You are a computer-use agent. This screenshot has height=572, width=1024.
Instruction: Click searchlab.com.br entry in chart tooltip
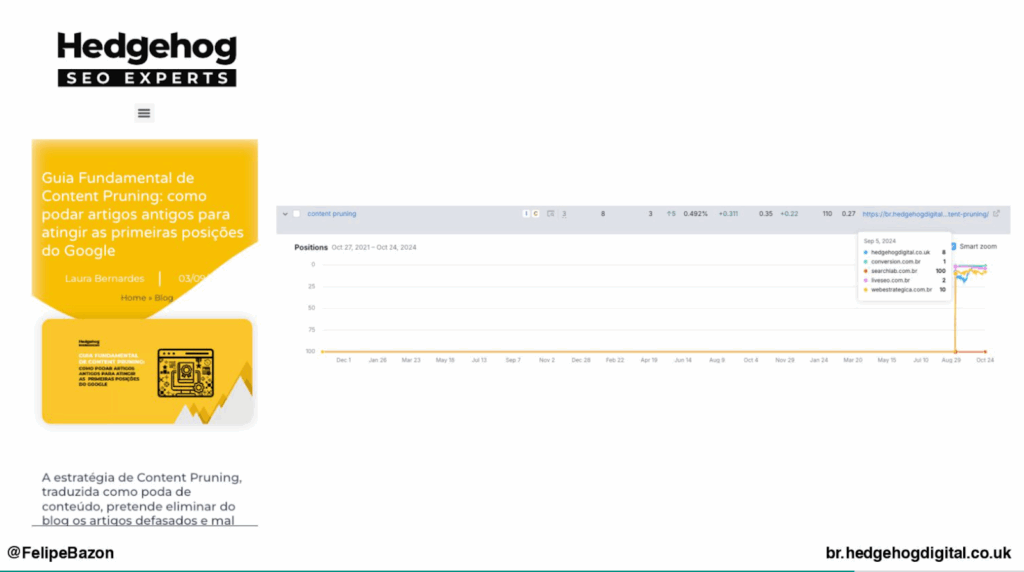point(893,271)
